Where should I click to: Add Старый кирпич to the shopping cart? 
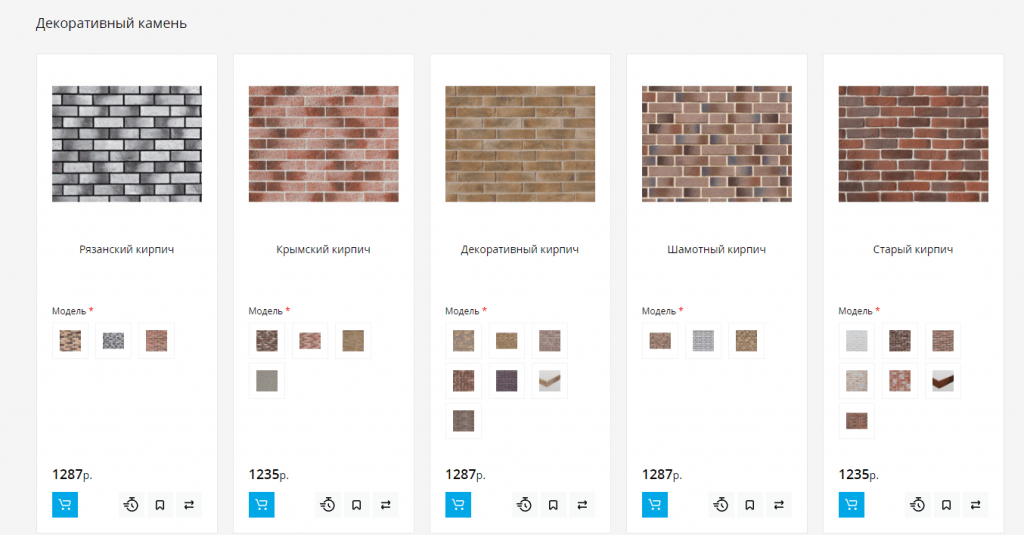[851, 504]
